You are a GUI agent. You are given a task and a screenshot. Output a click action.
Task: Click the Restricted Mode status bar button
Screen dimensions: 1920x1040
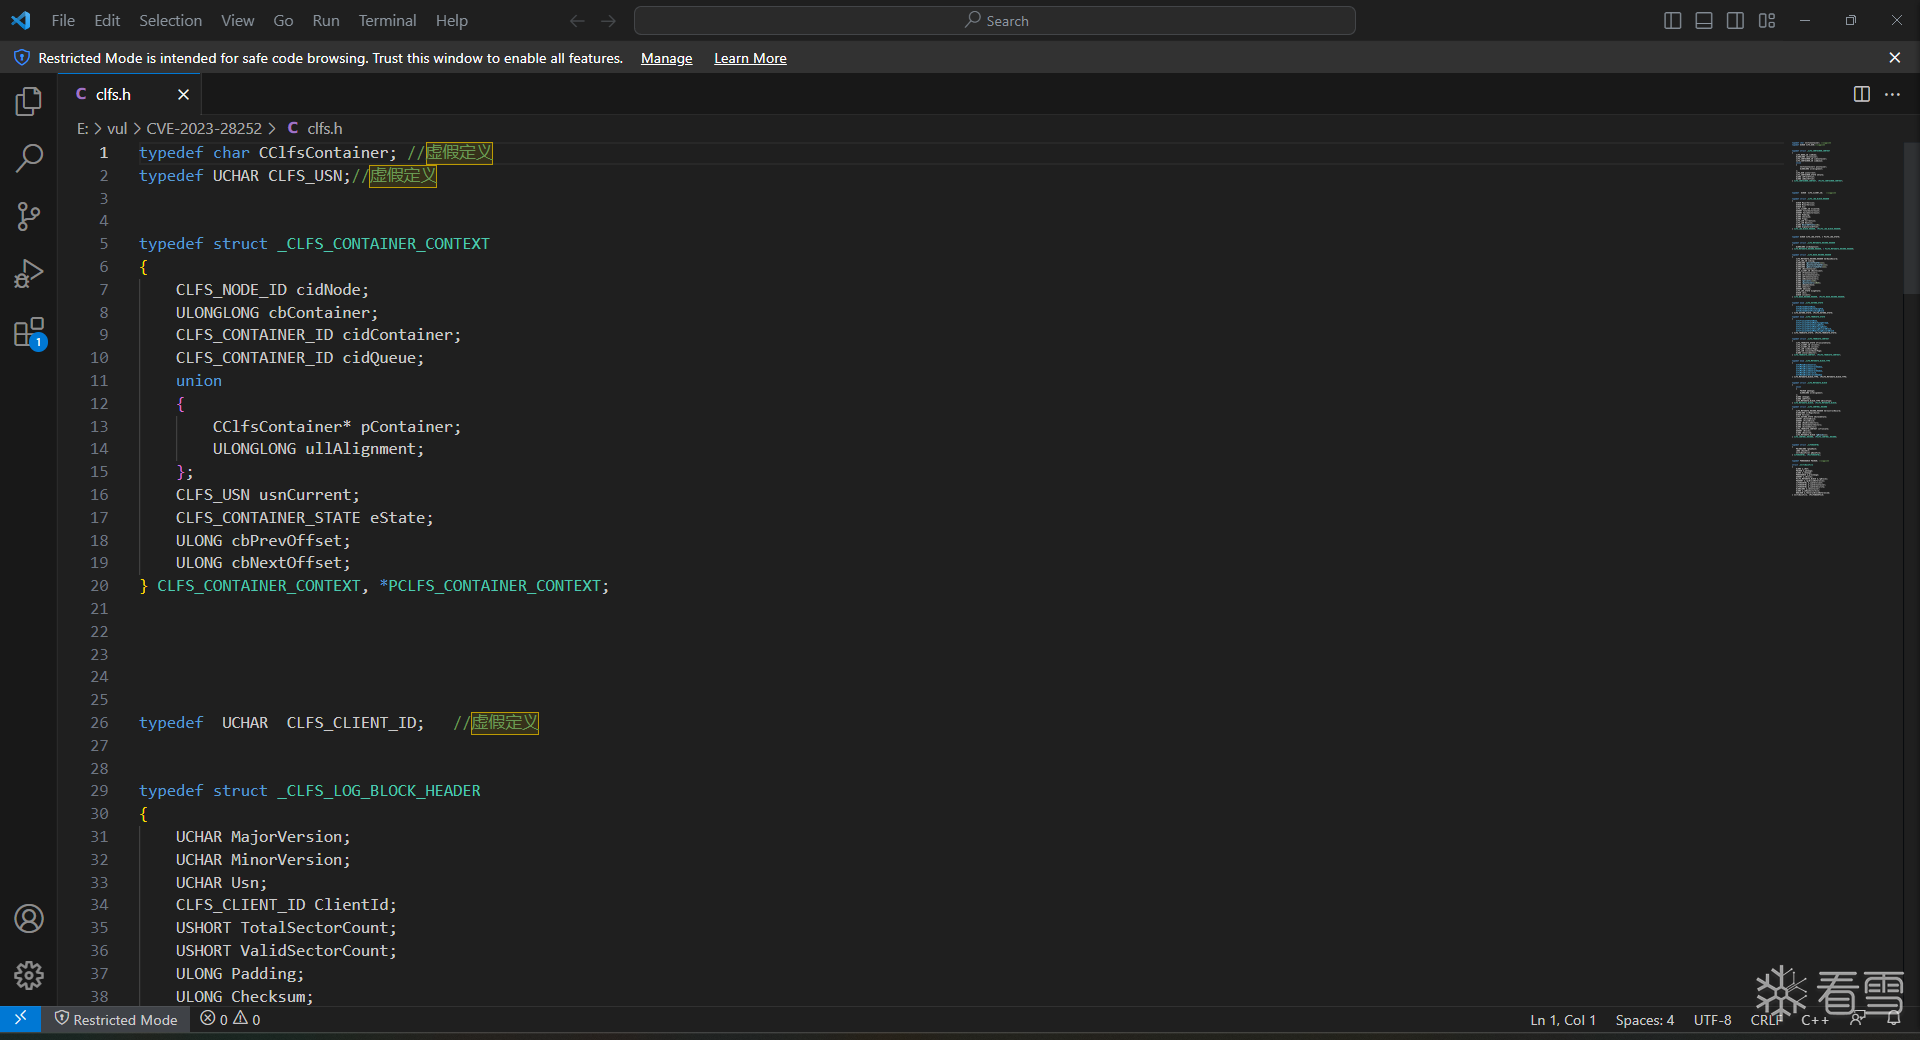[116, 1019]
